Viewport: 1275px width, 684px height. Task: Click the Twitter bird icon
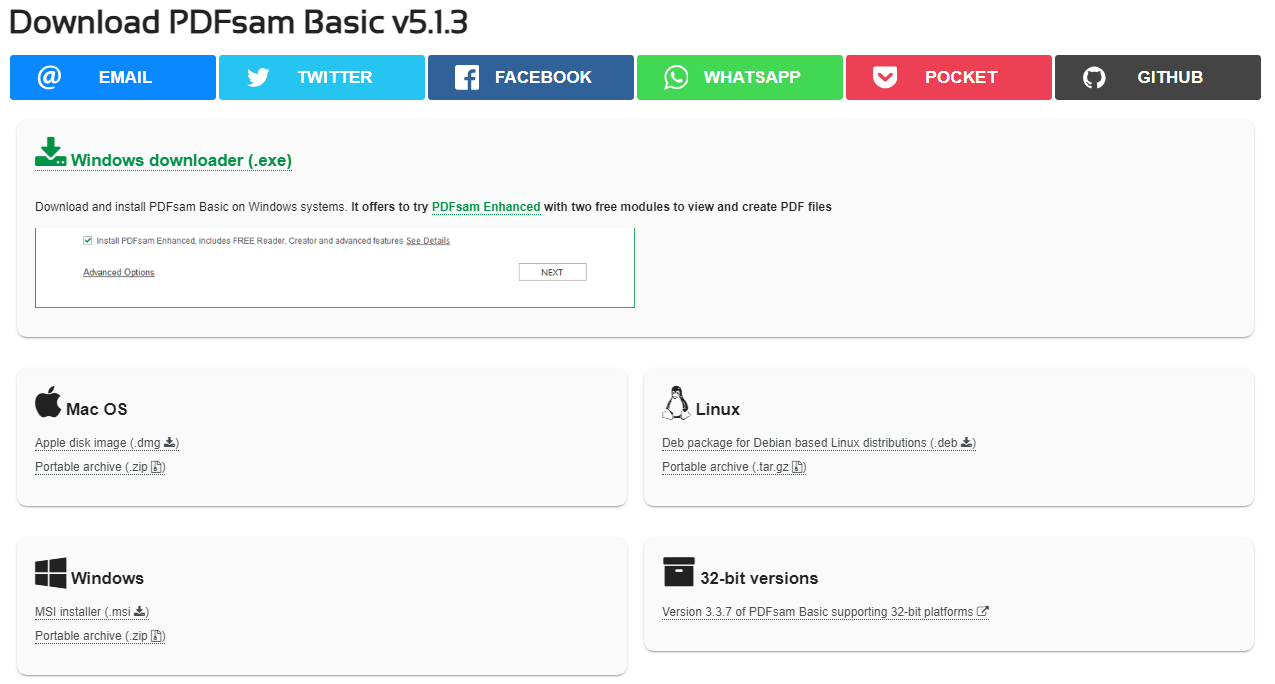pyautogui.click(x=258, y=77)
